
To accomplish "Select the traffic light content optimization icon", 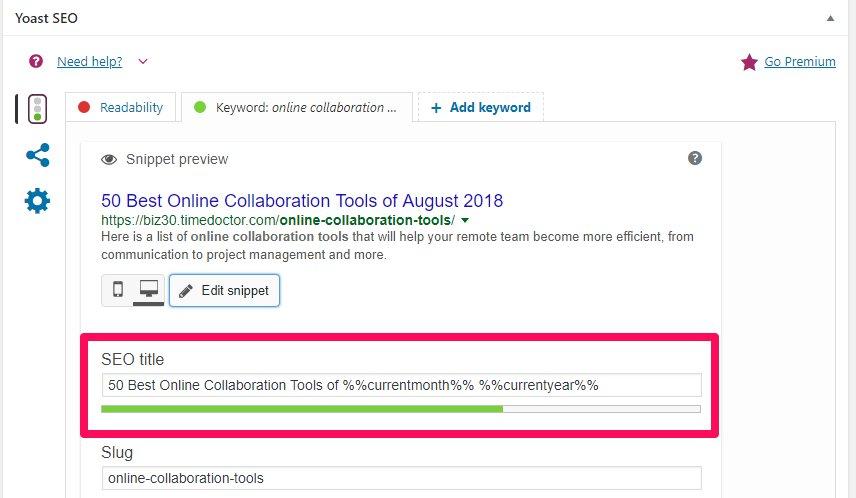I will 37,109.
